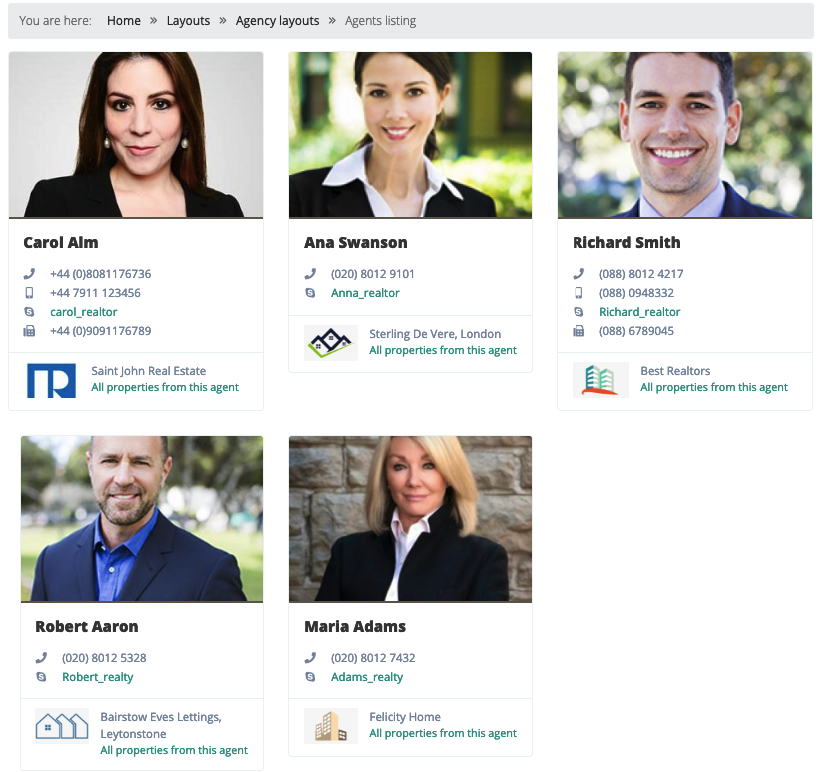This screenshot has height=772, width=818.
Task: Click the mobile icon next to +44 7911 123456
Action: pyautogui.click(x=29, y=293)
